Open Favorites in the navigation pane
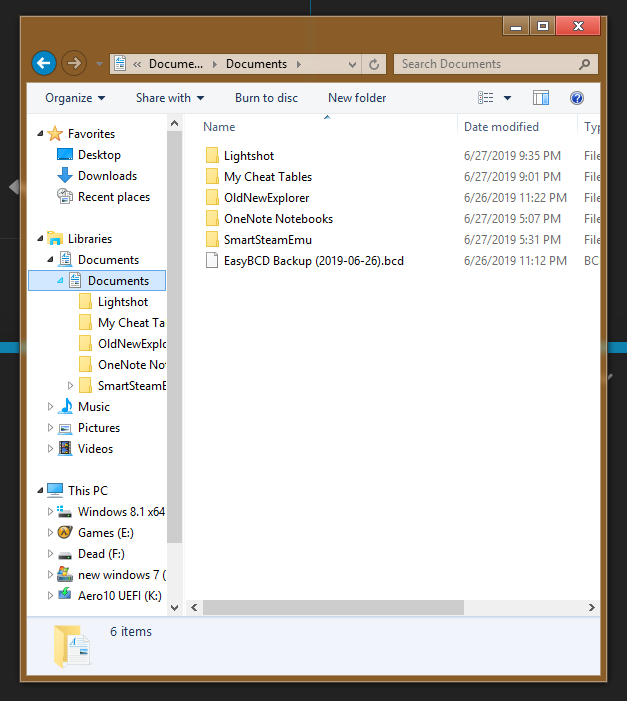627x701 pixels. [91, 134]
